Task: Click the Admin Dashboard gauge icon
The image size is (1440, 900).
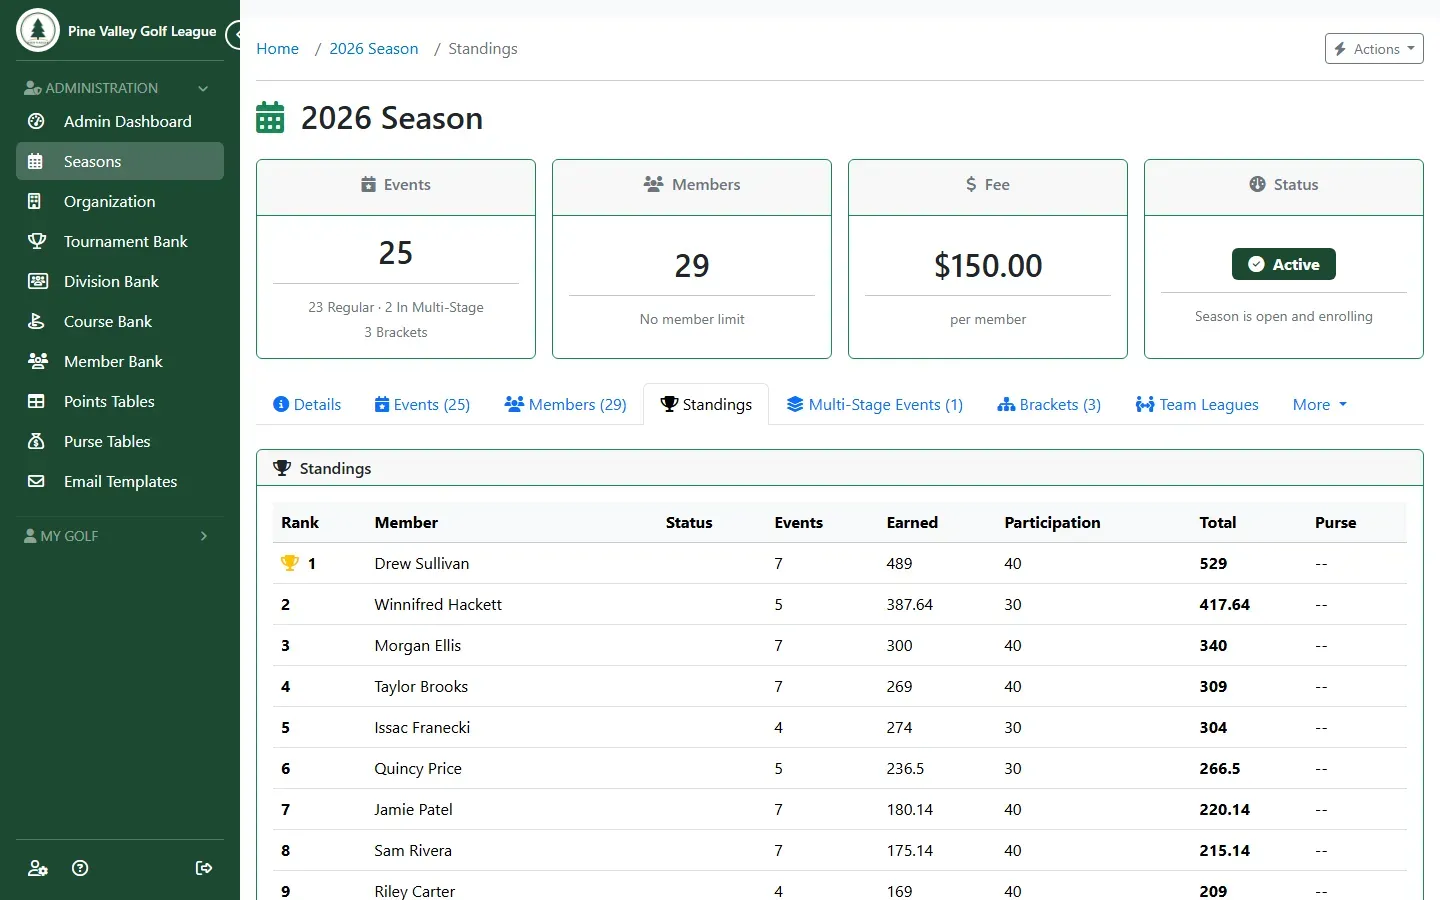Action: pos(36,121)
